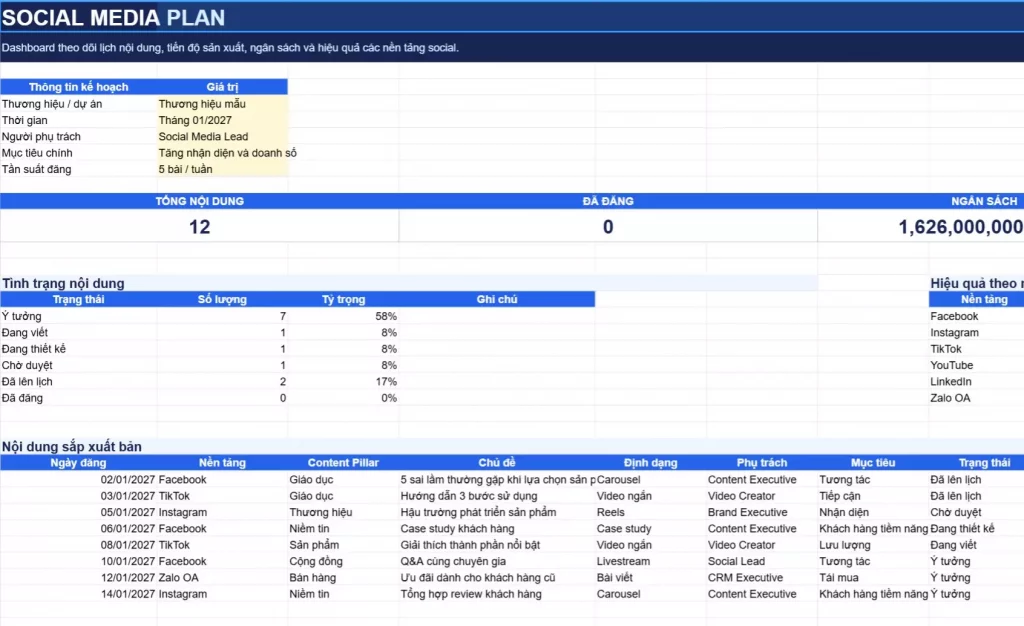
Task: Select the 'Ngày đăng' column header
Action: pos(78,462)
